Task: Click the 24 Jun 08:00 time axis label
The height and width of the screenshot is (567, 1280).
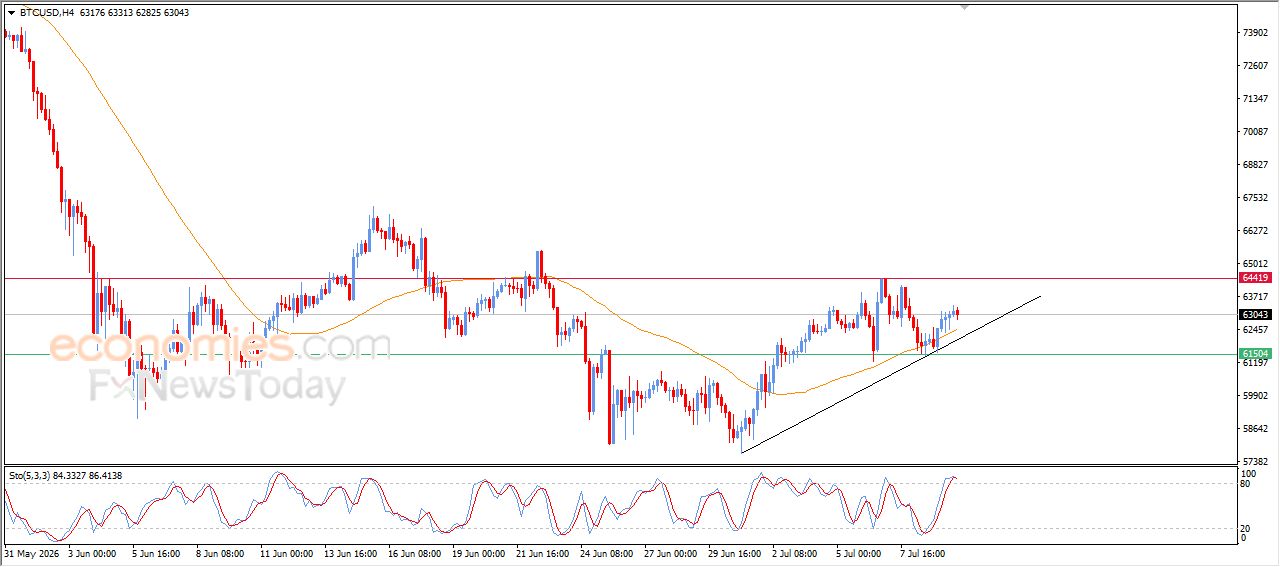Action: coord(606,552)
